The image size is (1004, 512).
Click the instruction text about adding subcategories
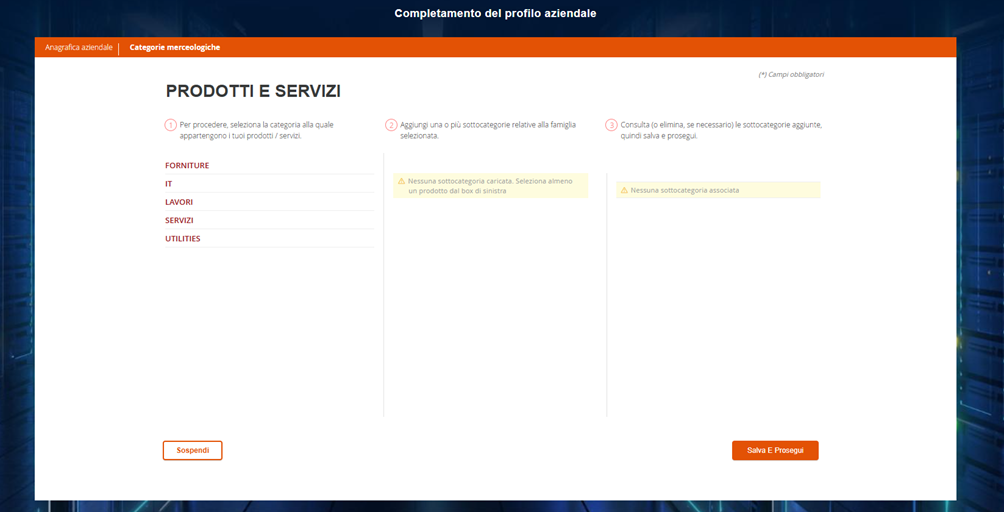[x=488, y=130]
